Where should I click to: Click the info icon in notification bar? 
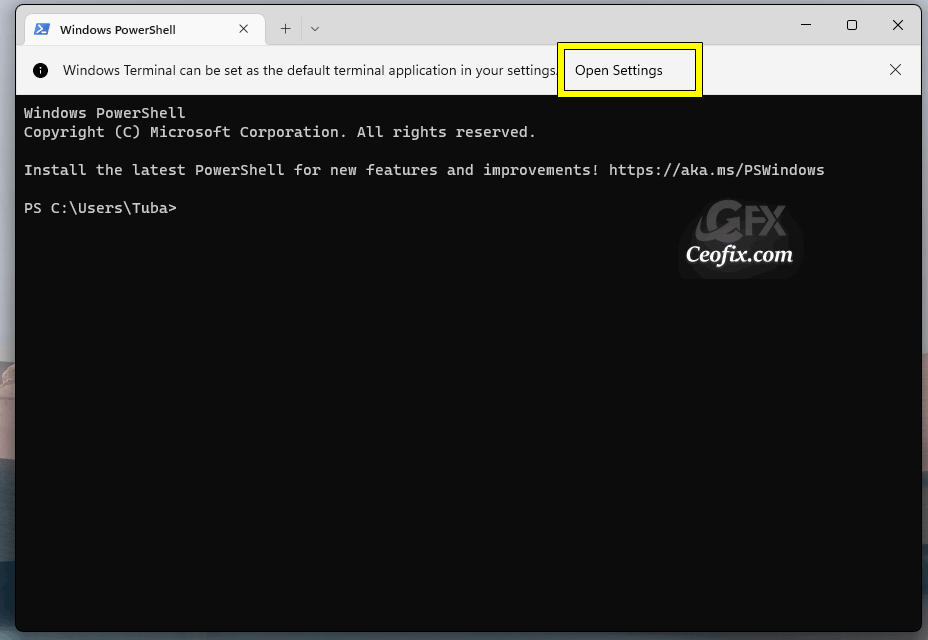point(40,70)
